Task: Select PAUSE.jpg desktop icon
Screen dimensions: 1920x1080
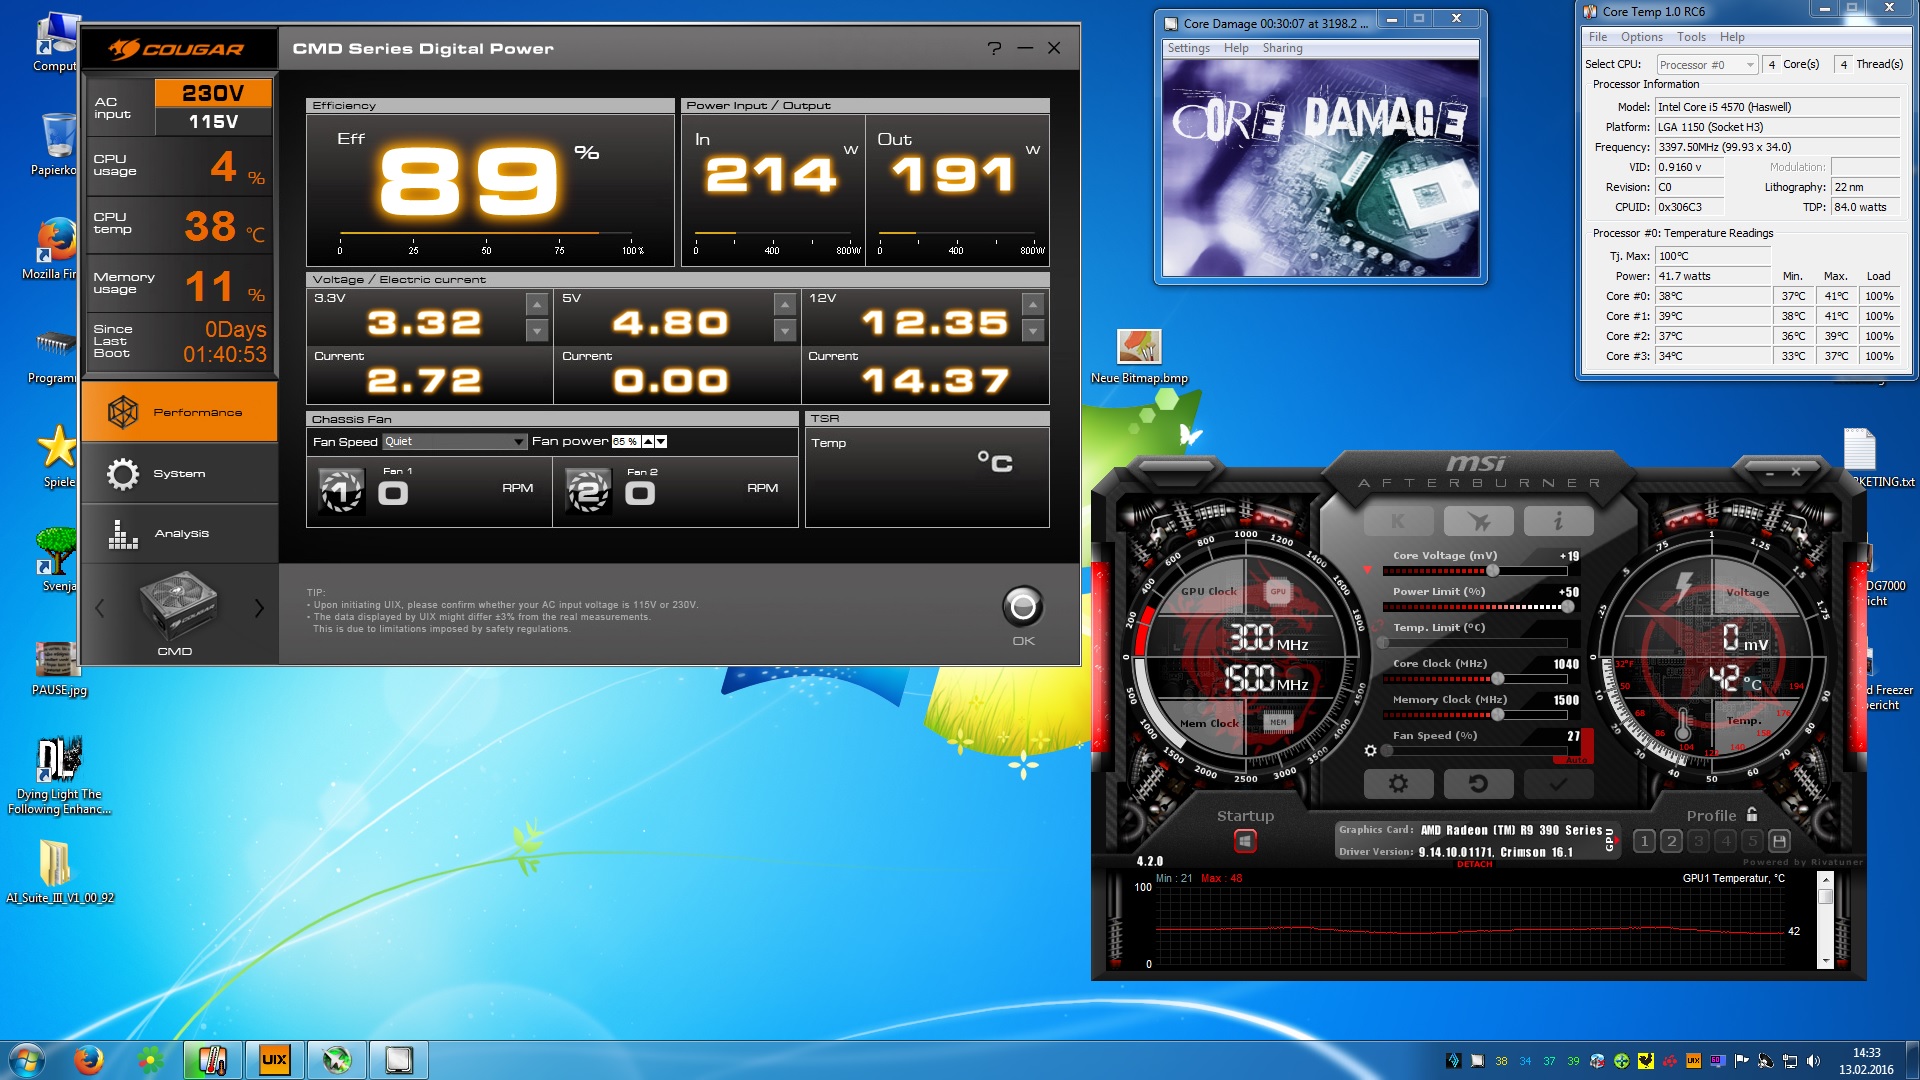Action: (59, 668)
